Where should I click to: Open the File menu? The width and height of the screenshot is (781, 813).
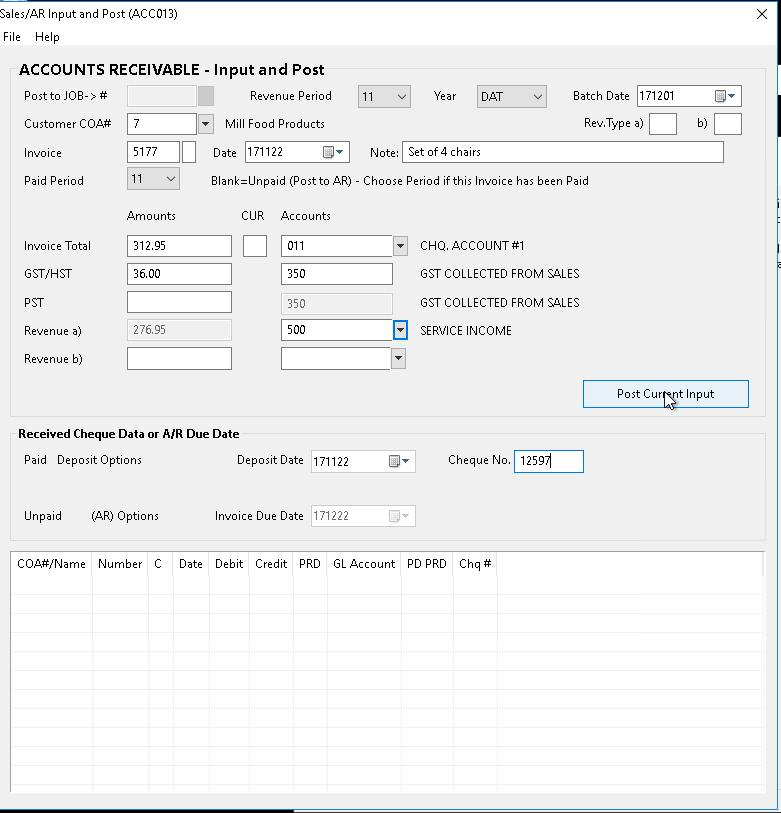click(x=11, y=37)
